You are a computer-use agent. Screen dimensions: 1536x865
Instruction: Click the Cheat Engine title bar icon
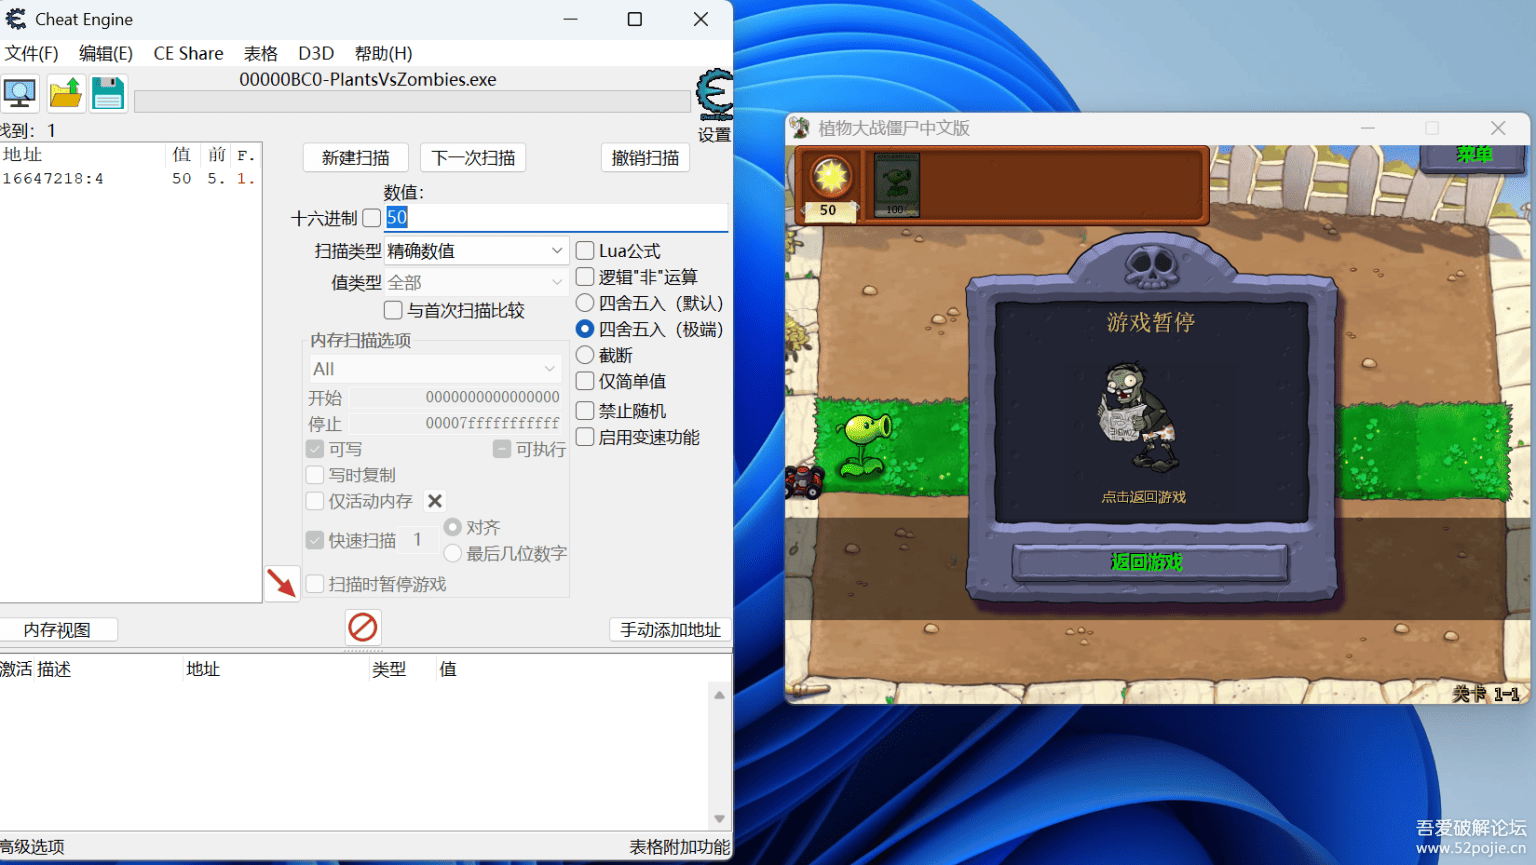(x=16, y=19)
